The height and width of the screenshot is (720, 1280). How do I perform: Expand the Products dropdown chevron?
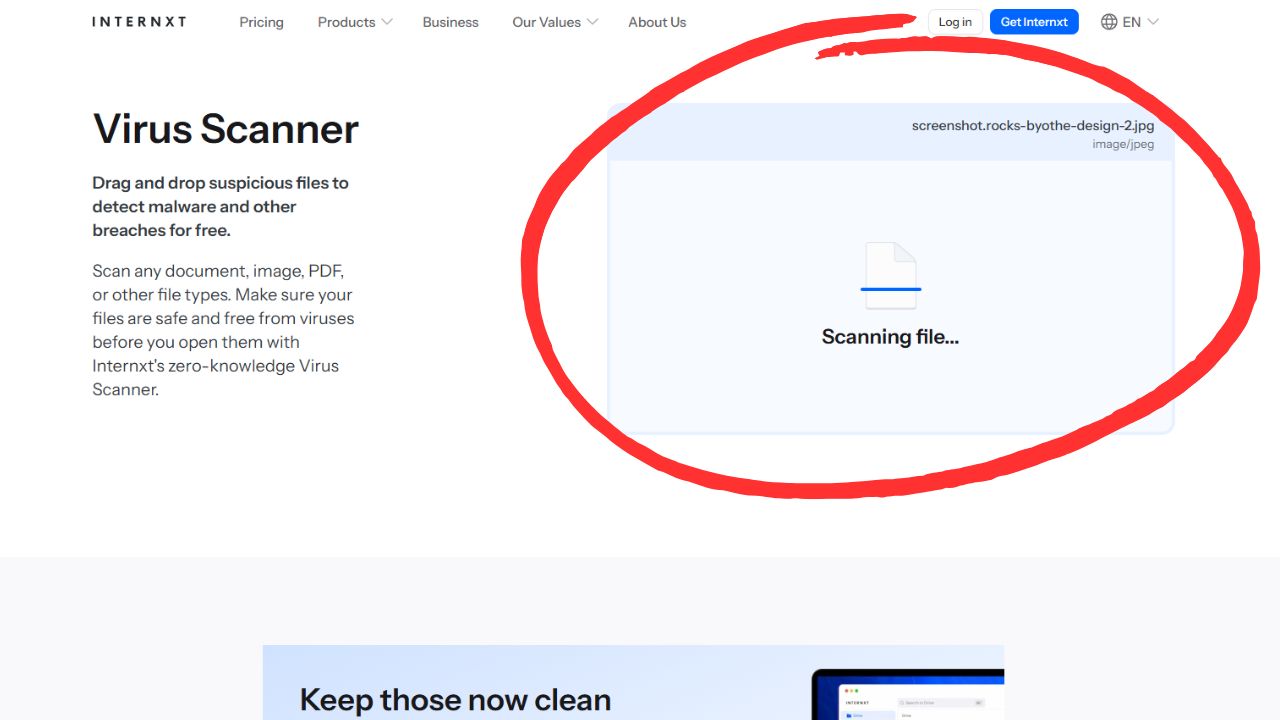[x=387, y=22]
